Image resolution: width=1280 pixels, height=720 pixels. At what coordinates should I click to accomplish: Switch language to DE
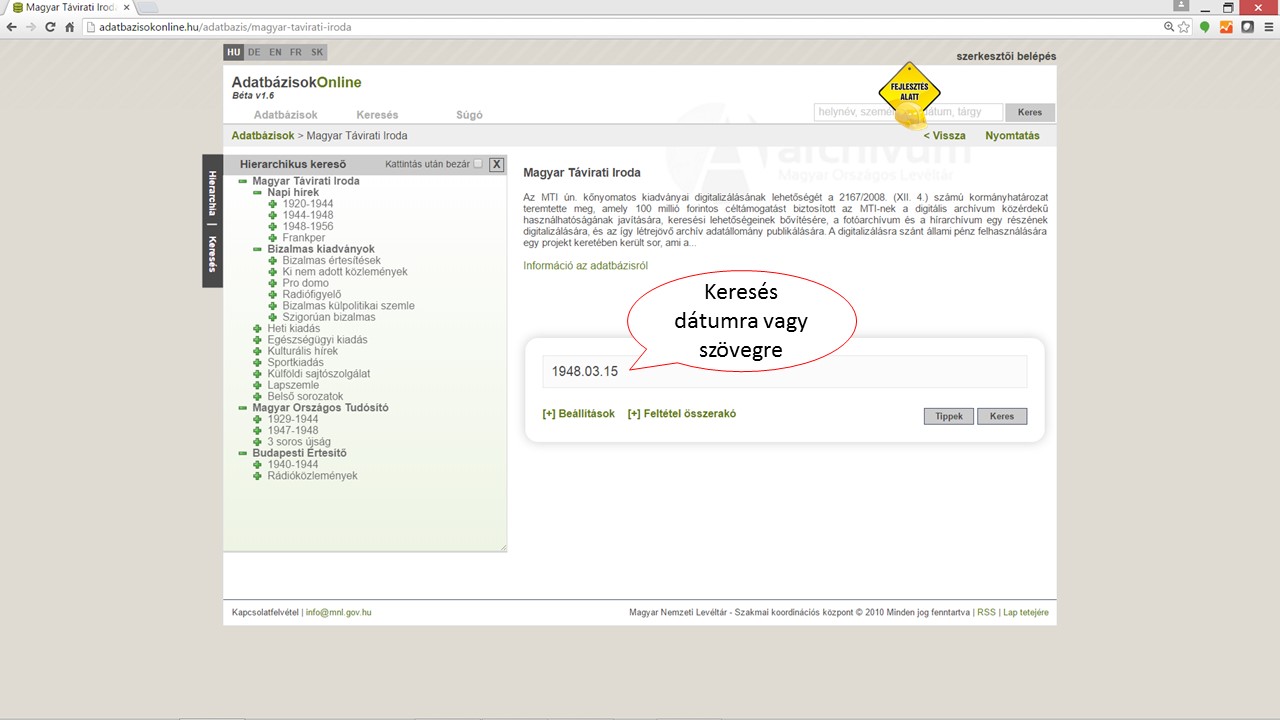(254, 52)
